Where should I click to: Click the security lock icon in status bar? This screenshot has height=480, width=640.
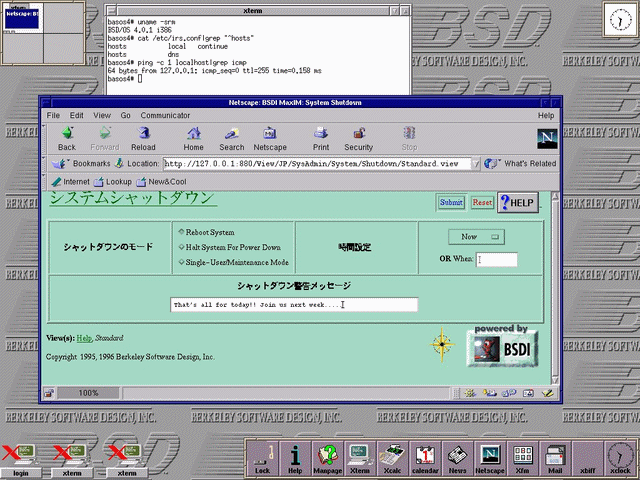pyautogui.click(x=49, y=393)
